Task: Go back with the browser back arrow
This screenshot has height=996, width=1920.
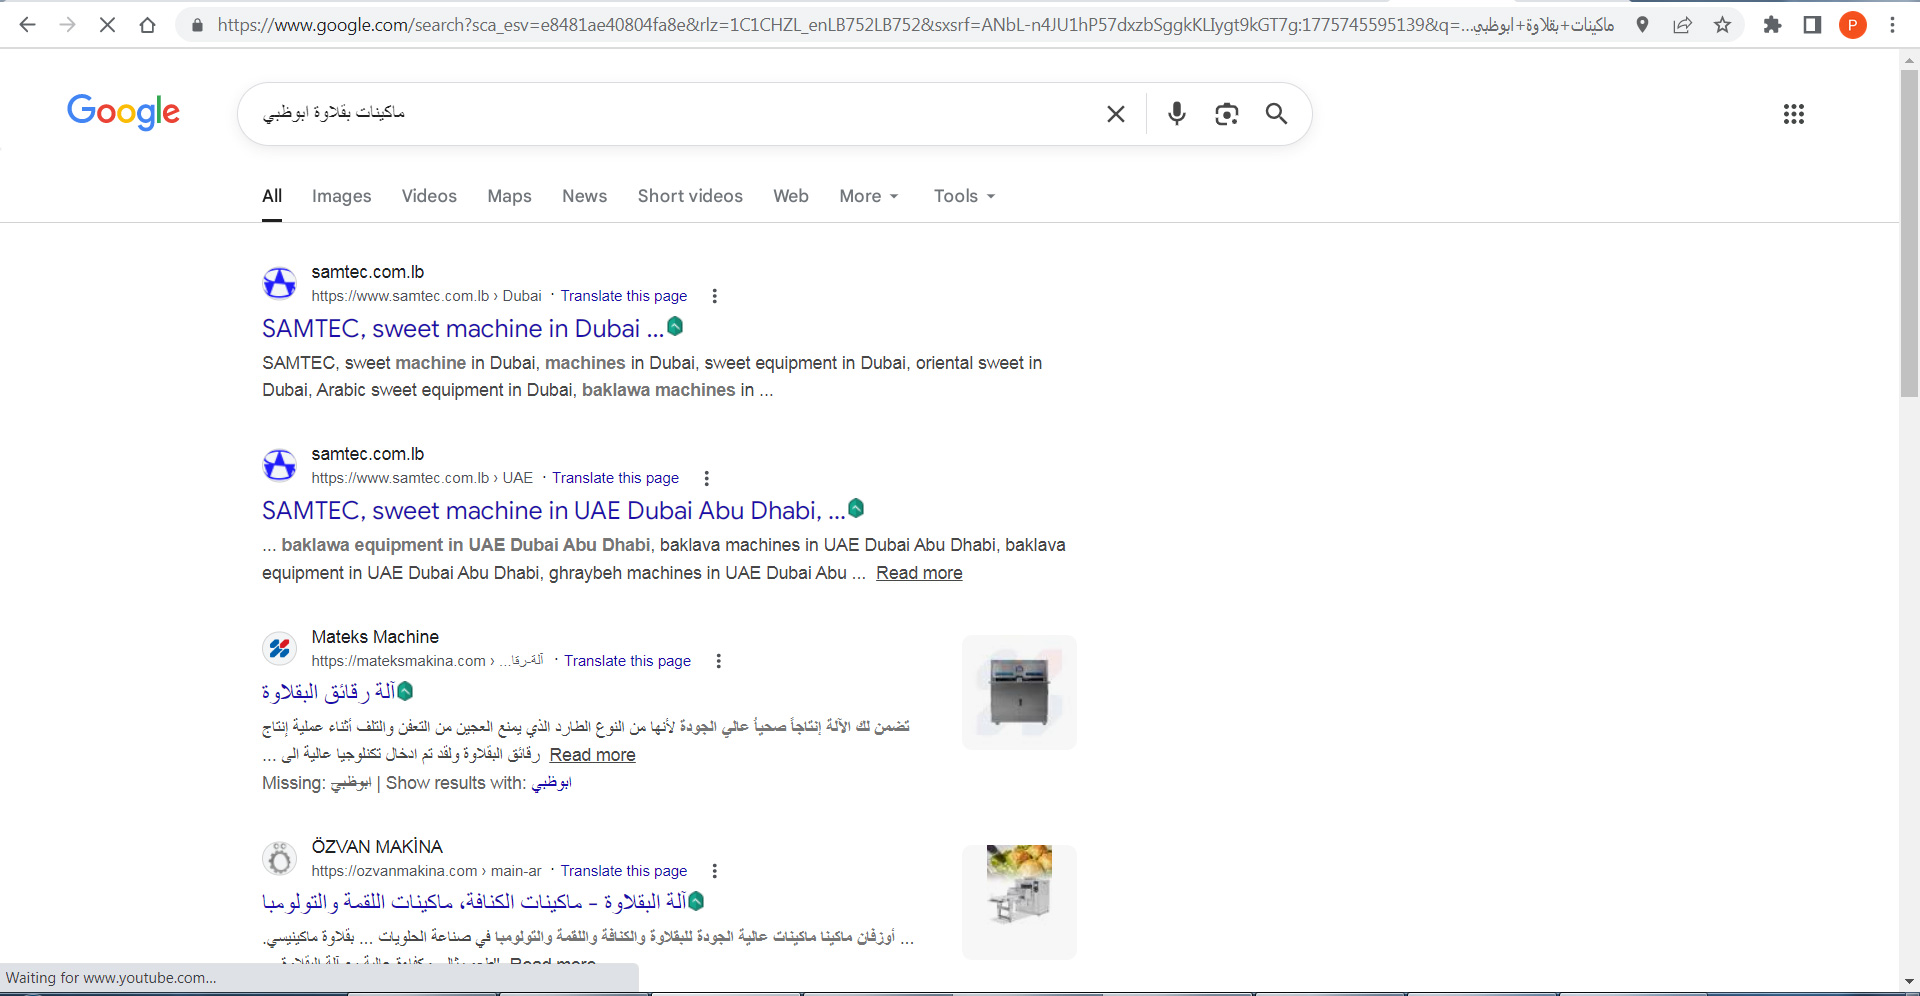Action: click(x=27, y=25)
